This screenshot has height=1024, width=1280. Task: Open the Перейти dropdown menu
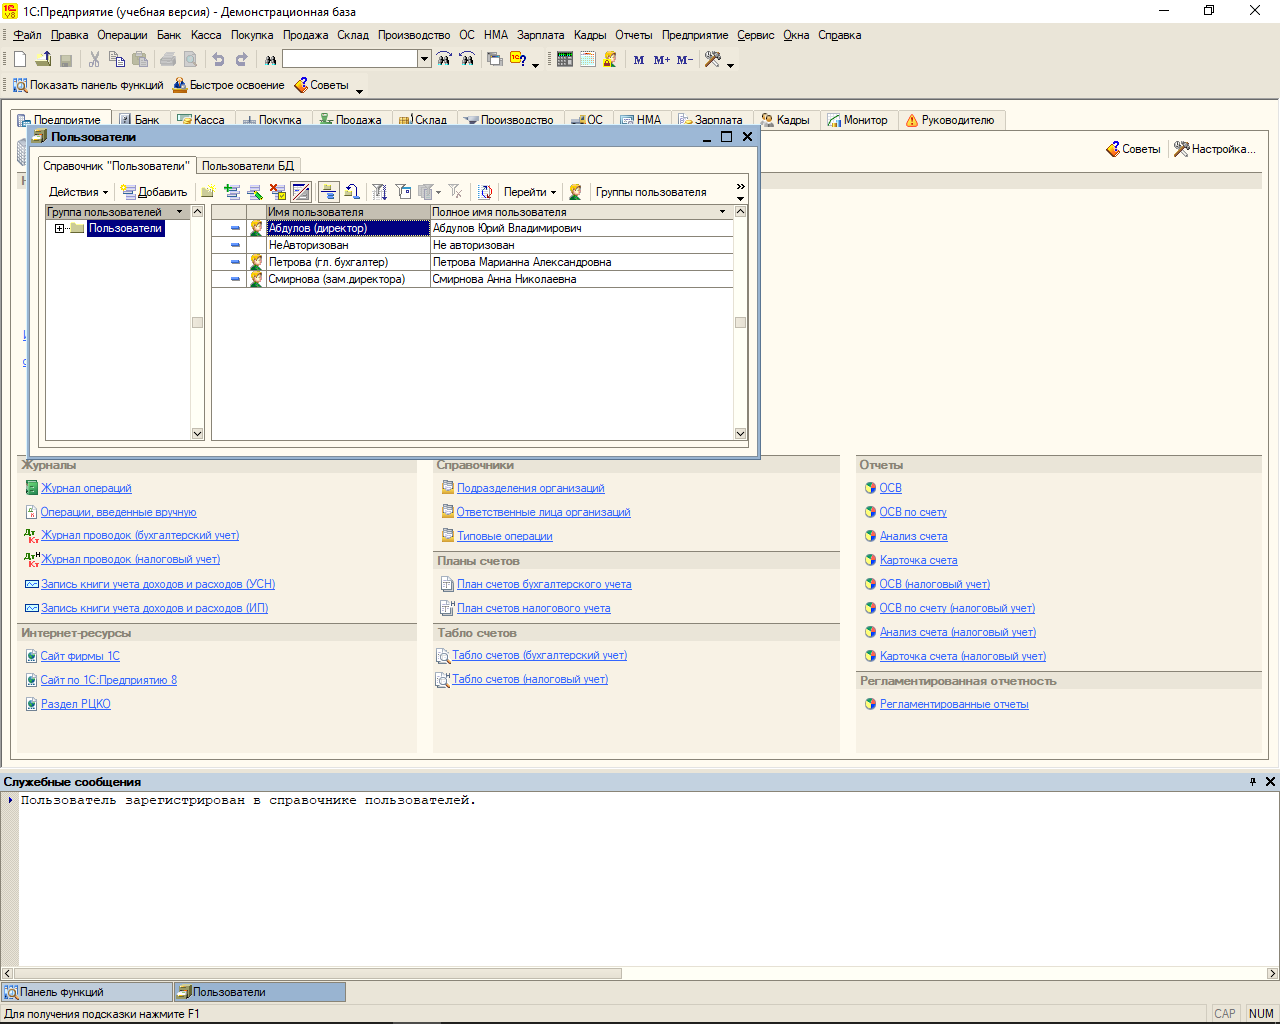[529, 192]
